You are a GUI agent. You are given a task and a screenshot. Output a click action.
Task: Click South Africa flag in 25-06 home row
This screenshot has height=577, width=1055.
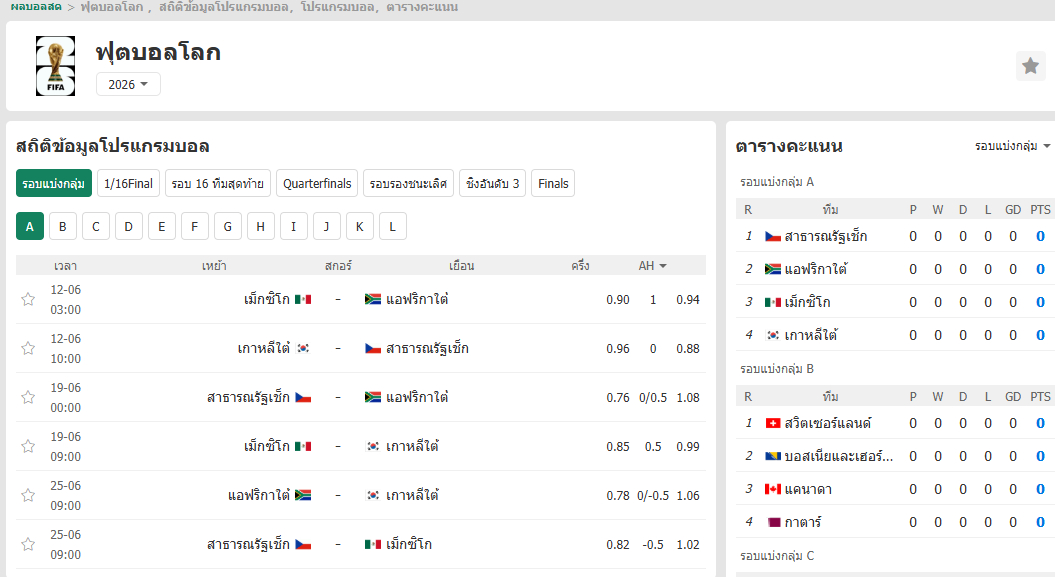click(303, 496)
